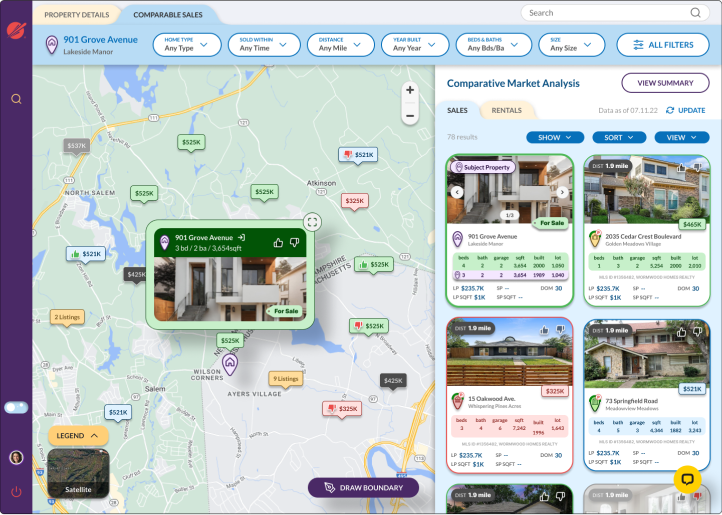Click the red app logo in the sidebar

coord(16,30)
